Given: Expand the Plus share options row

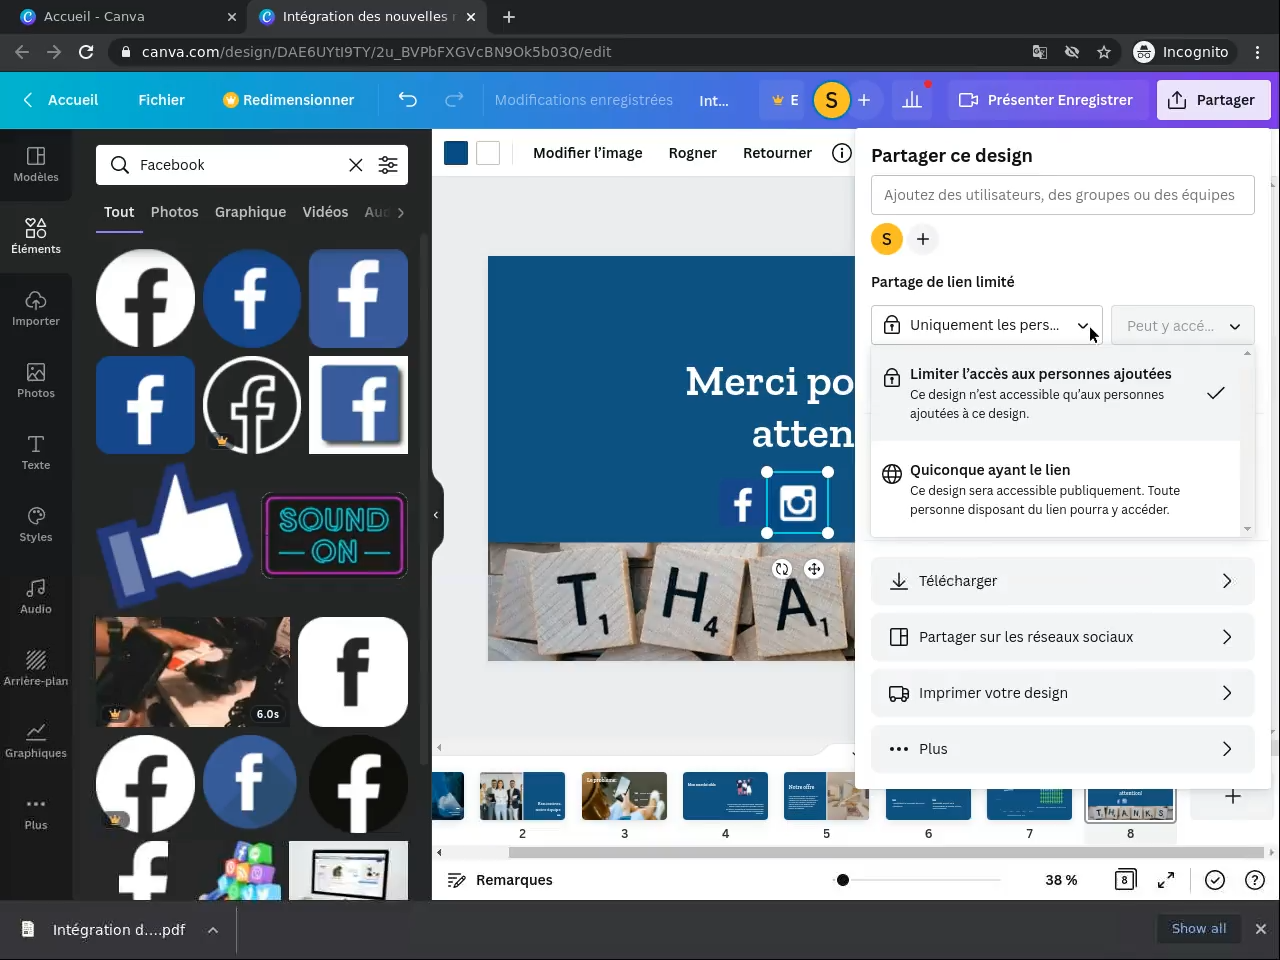Looking at the screenshot, I should coord(1063,749).
